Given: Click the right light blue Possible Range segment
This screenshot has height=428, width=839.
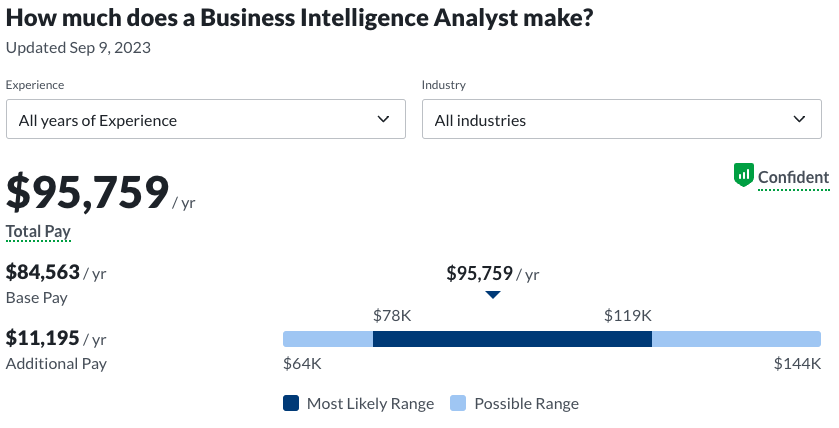Looking at the screenshot, I should [736, 339].
